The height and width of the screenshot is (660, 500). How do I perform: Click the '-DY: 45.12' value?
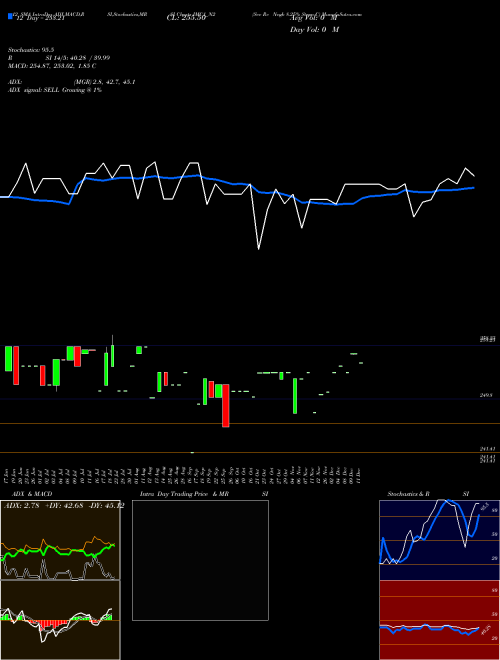pyautogui.click(x=106, y=506)
